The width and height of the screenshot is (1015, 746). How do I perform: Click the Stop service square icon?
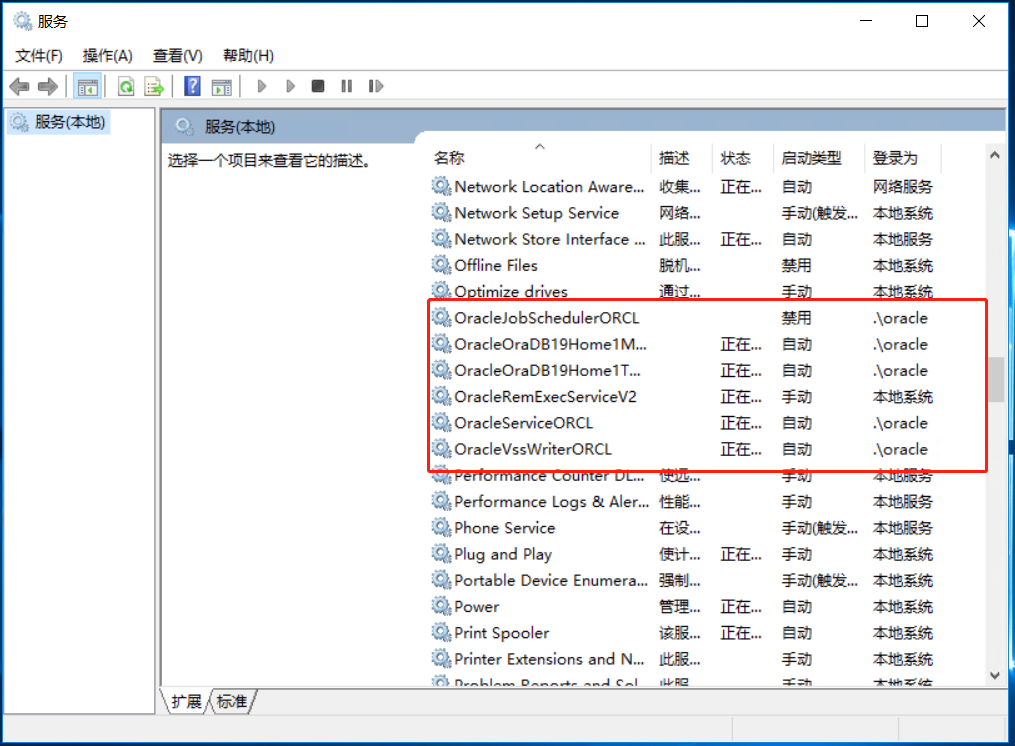pos(318,86)
